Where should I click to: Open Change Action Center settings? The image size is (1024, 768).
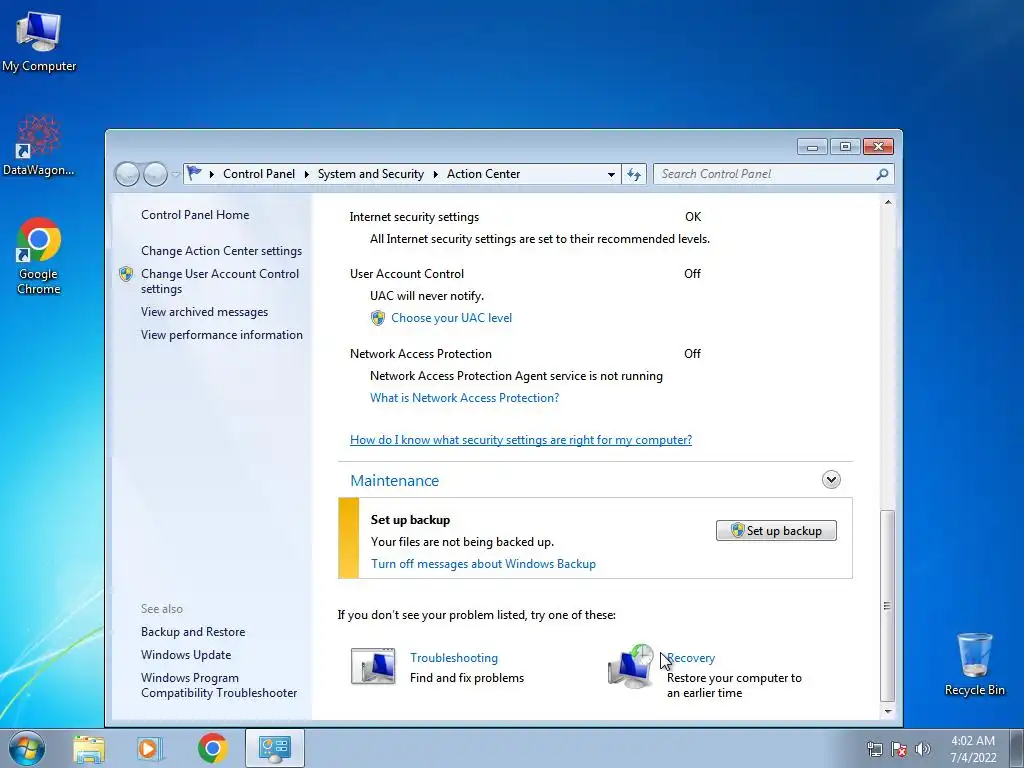coord(221,251)
